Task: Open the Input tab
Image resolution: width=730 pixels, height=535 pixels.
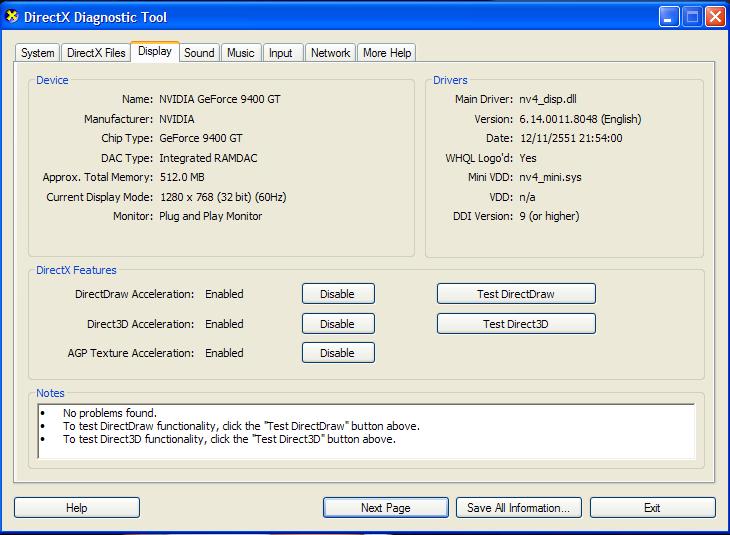Action: point(281,53)
